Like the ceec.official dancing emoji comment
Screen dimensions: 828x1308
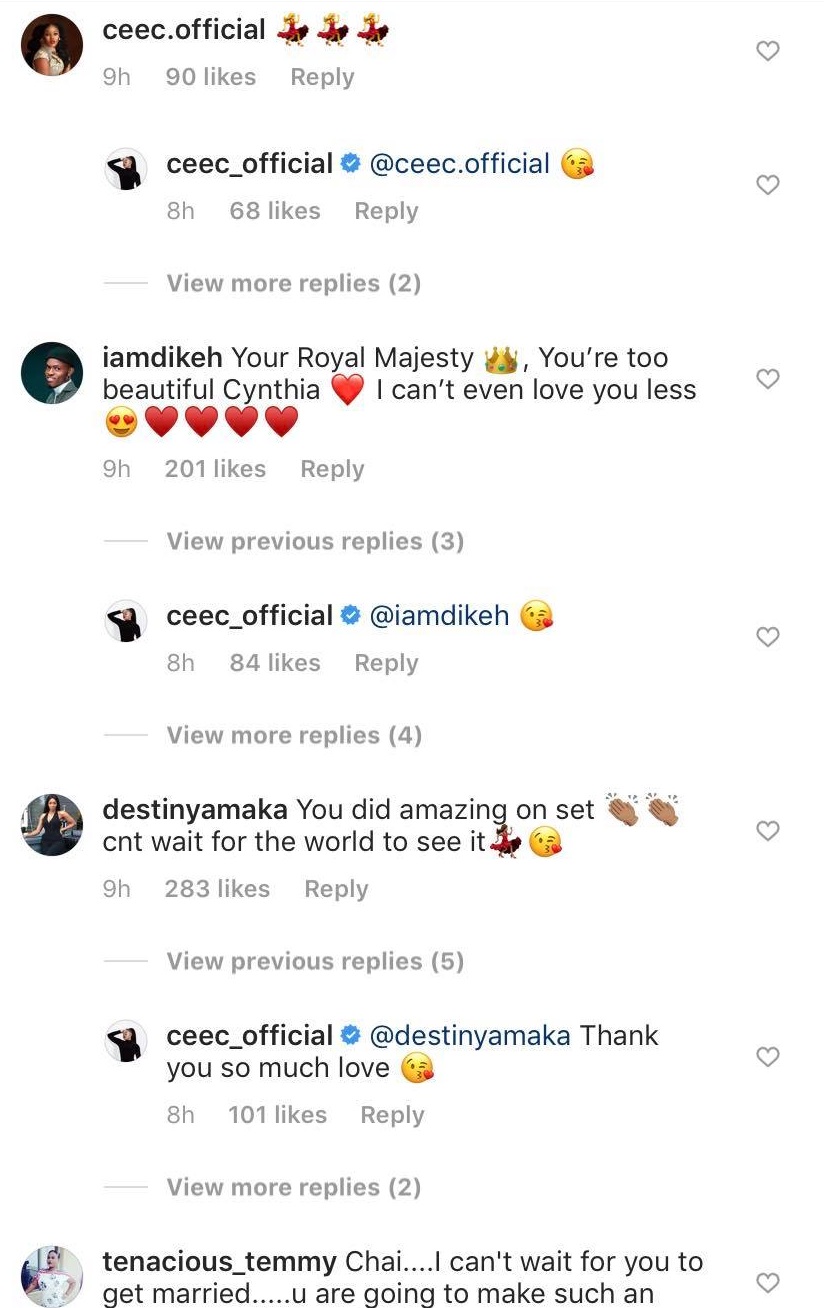point(767,51)
